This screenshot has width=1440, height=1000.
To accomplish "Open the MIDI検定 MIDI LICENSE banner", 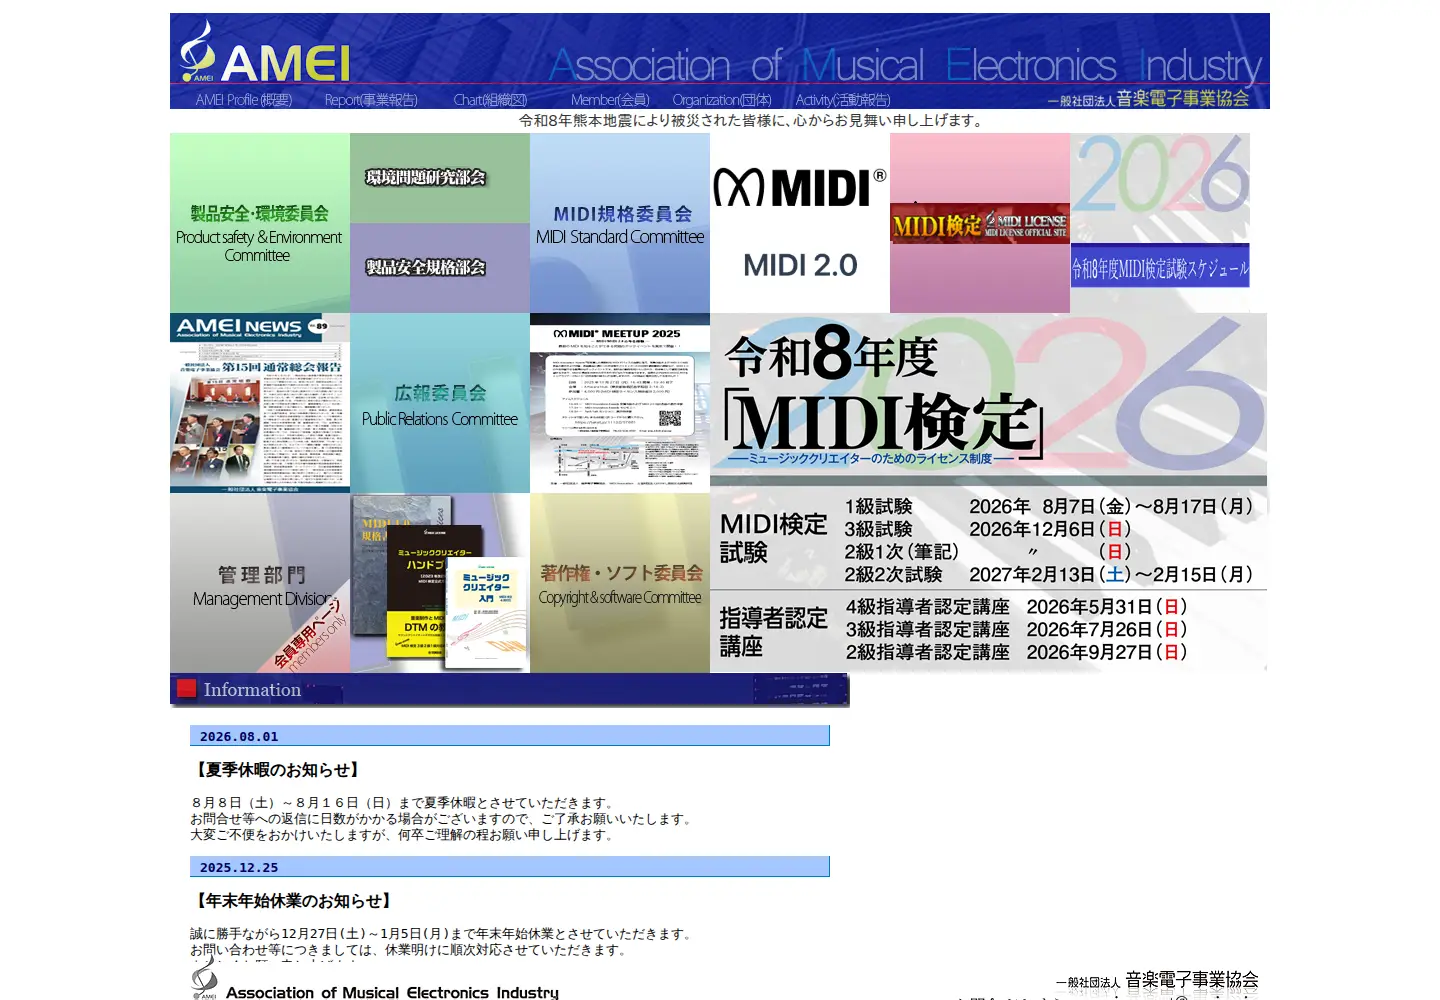I will 980,224.
